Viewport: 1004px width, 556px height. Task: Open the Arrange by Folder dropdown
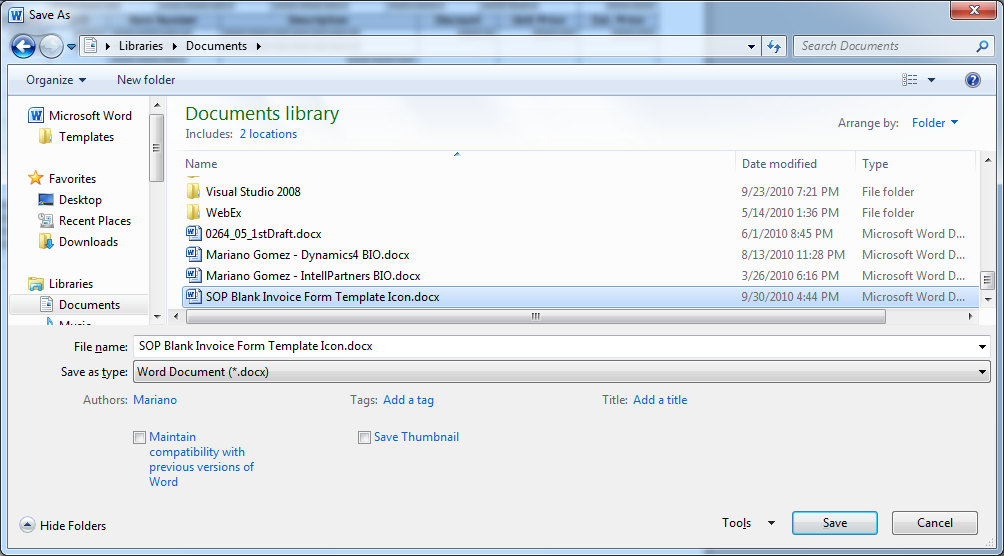[935, 123]
